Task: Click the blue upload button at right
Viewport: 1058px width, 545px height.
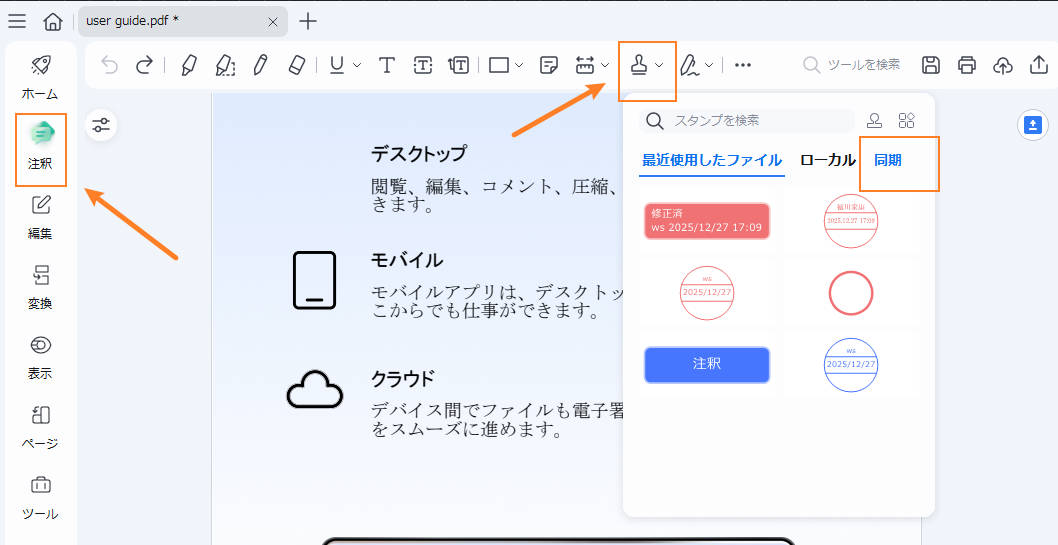Action: 1033,125
